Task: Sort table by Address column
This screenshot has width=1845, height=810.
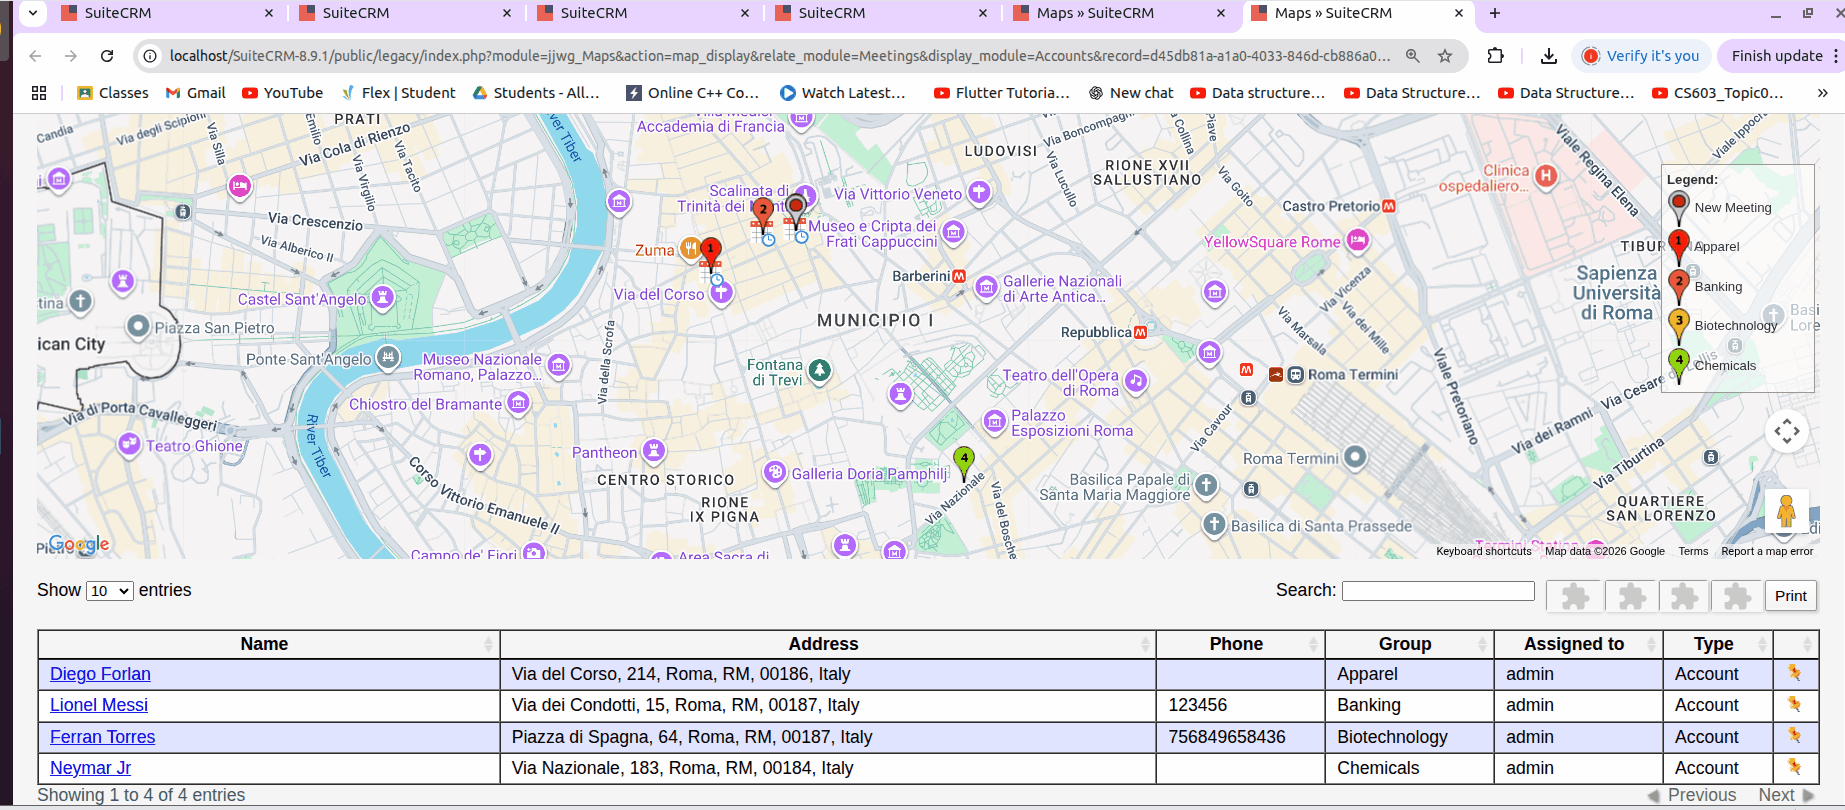Action: pos(827,644)
